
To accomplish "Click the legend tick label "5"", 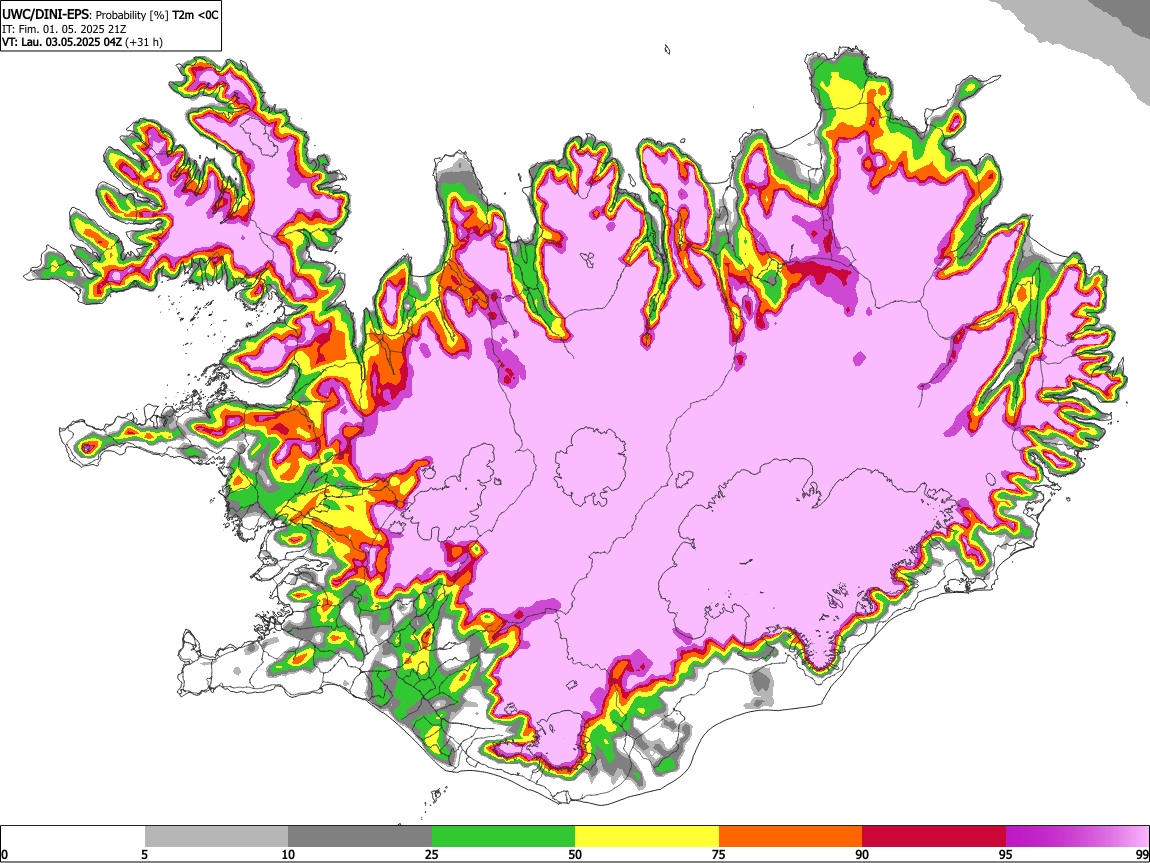I will coord(144,854).
